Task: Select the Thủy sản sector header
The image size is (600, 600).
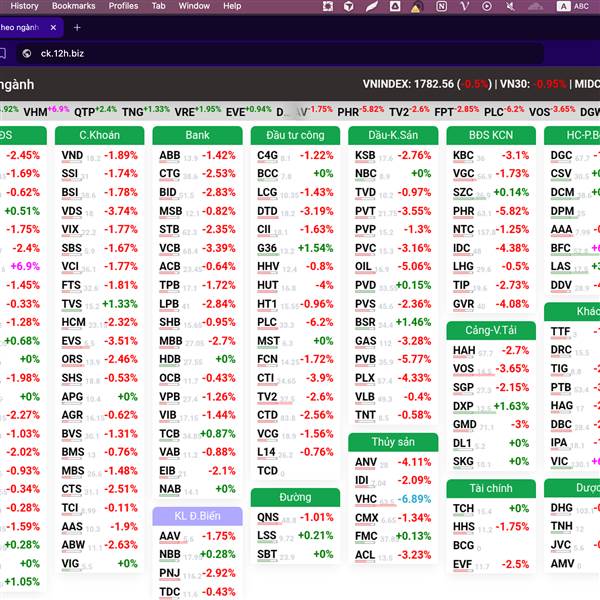Action: click(x=393, y=442)
